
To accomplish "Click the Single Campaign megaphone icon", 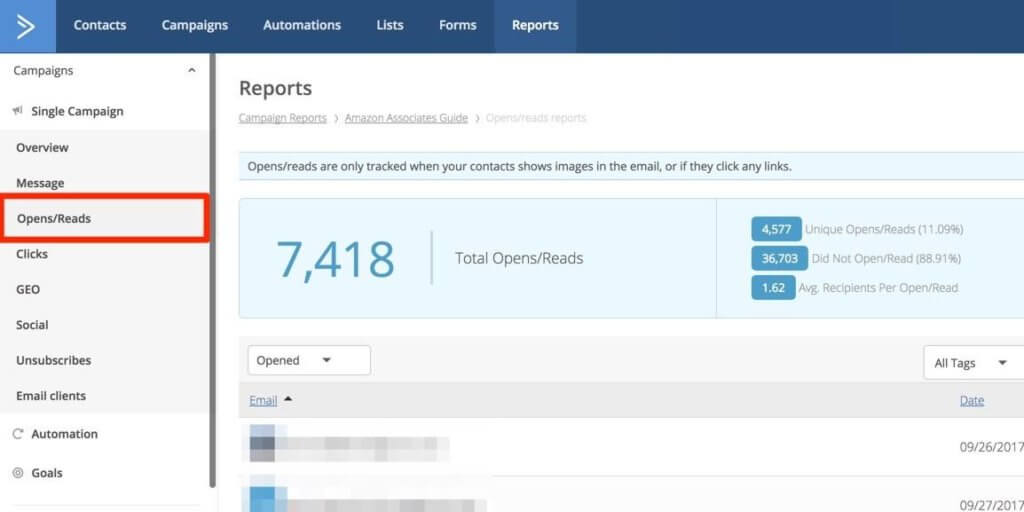I will 18,111.
